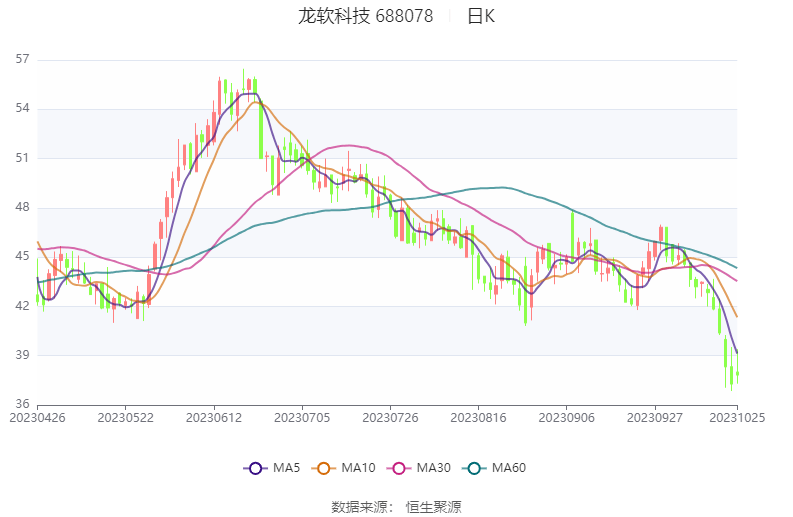Click the 恒生聚源 data source text

433,507
